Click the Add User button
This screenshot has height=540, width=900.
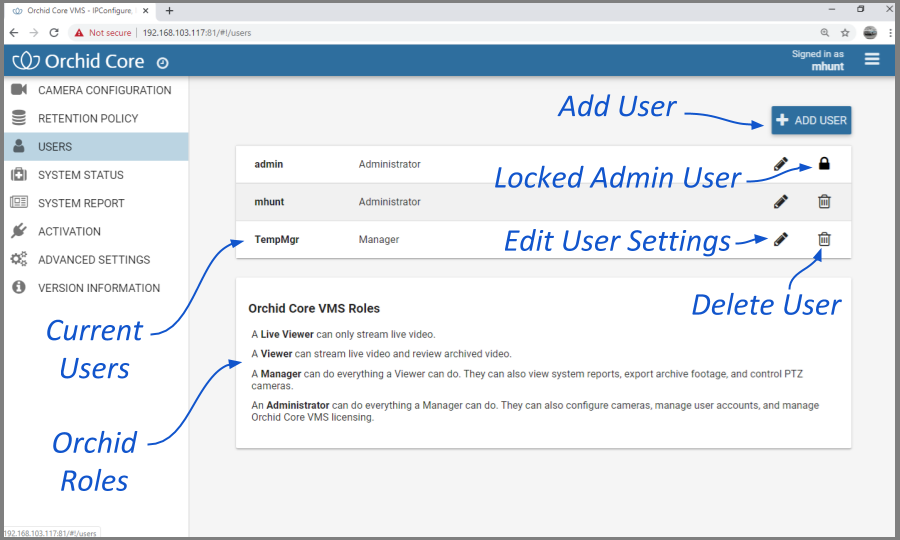tap(811, 120)
